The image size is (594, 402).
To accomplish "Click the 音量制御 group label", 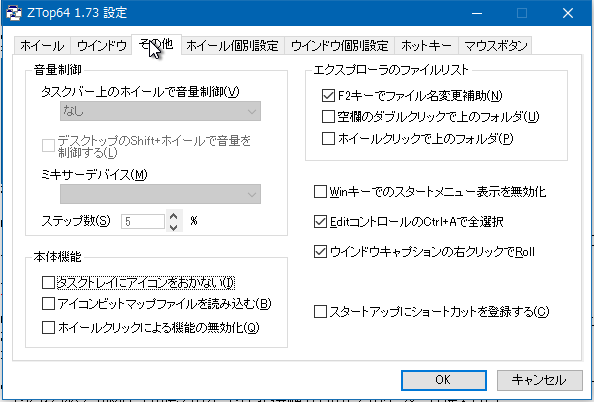I will coord(58,70).
